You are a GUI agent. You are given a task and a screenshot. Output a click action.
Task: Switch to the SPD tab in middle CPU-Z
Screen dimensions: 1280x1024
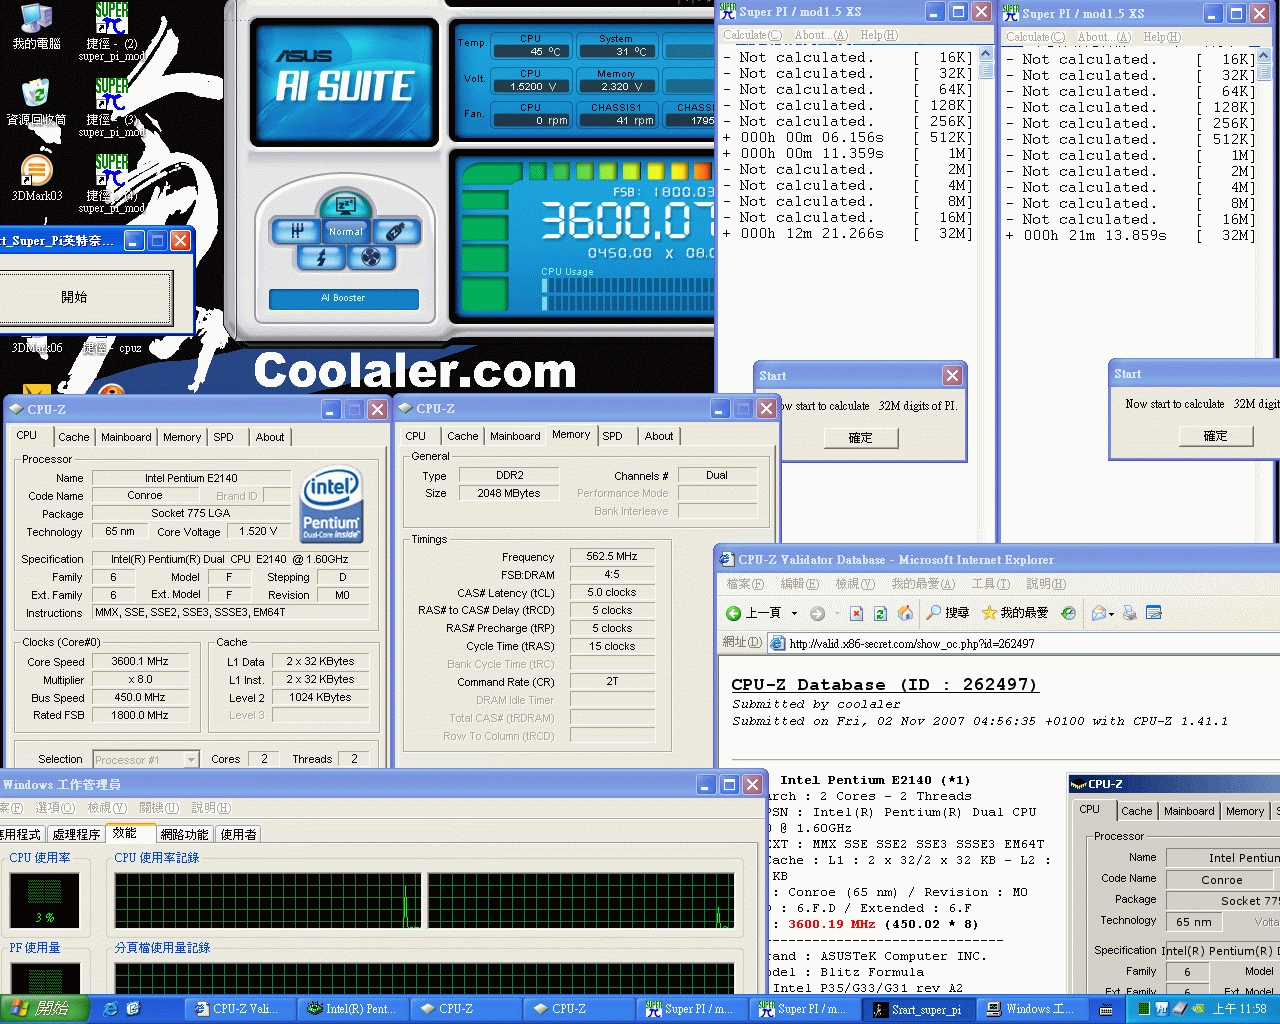point(613,436)
